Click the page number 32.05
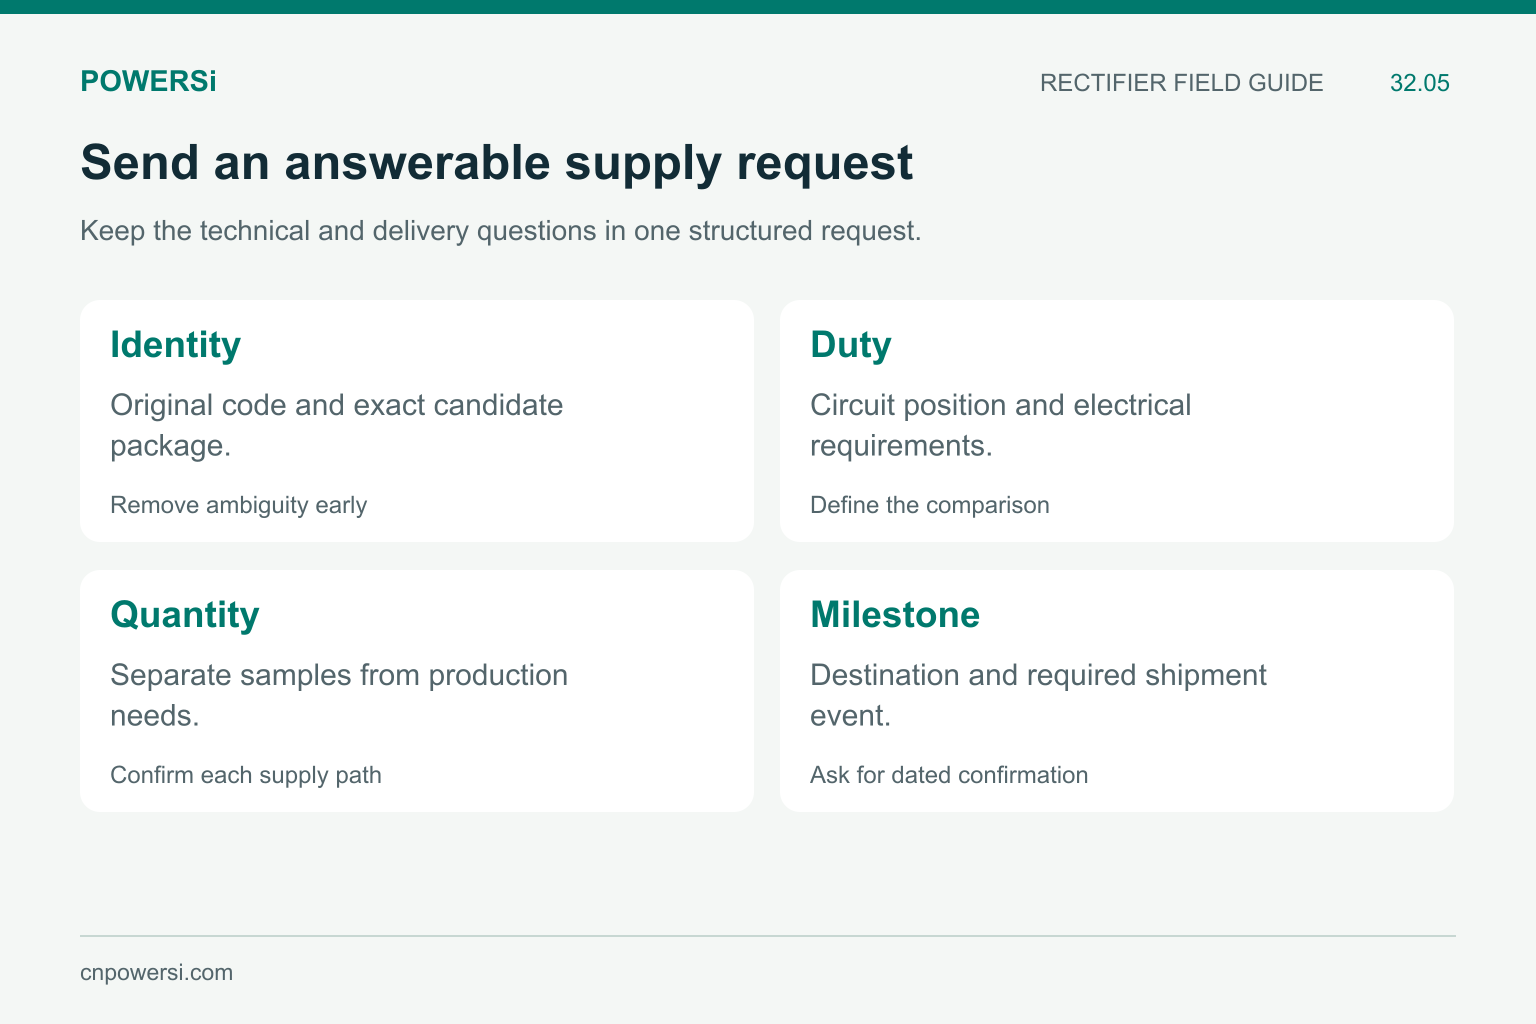1536x1024 pixels. tap(1419, 83)
